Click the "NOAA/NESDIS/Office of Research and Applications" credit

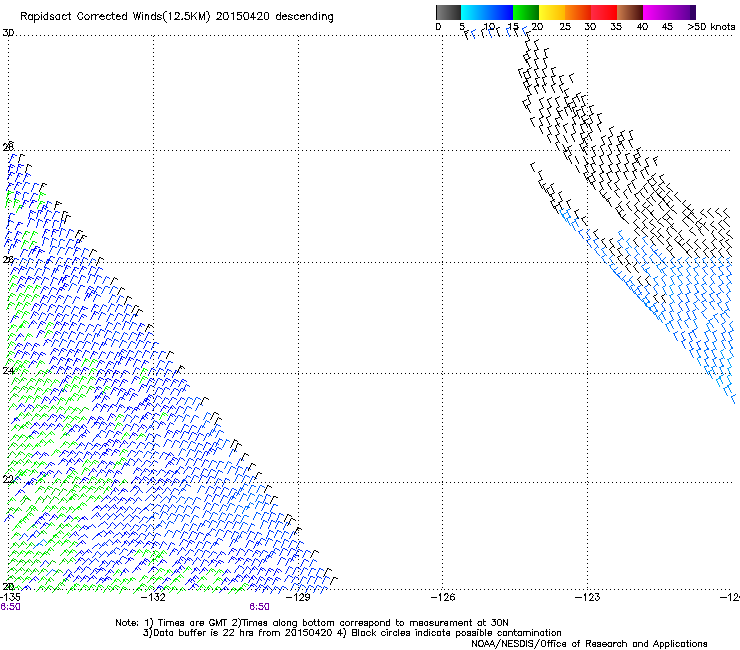click(589, 644)
